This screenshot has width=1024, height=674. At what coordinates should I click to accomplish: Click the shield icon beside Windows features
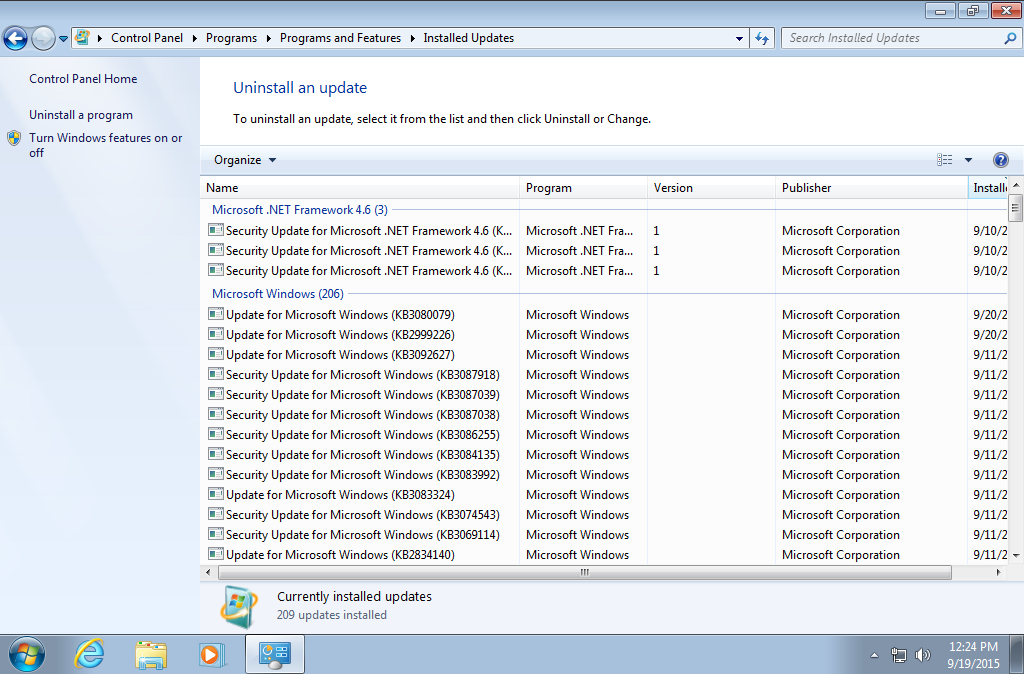tap(14, 138)
